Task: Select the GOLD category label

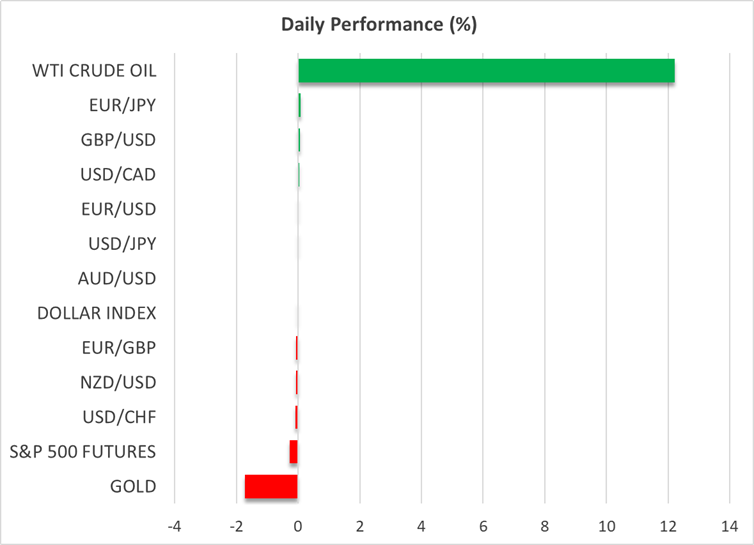Action: [133, 487]
